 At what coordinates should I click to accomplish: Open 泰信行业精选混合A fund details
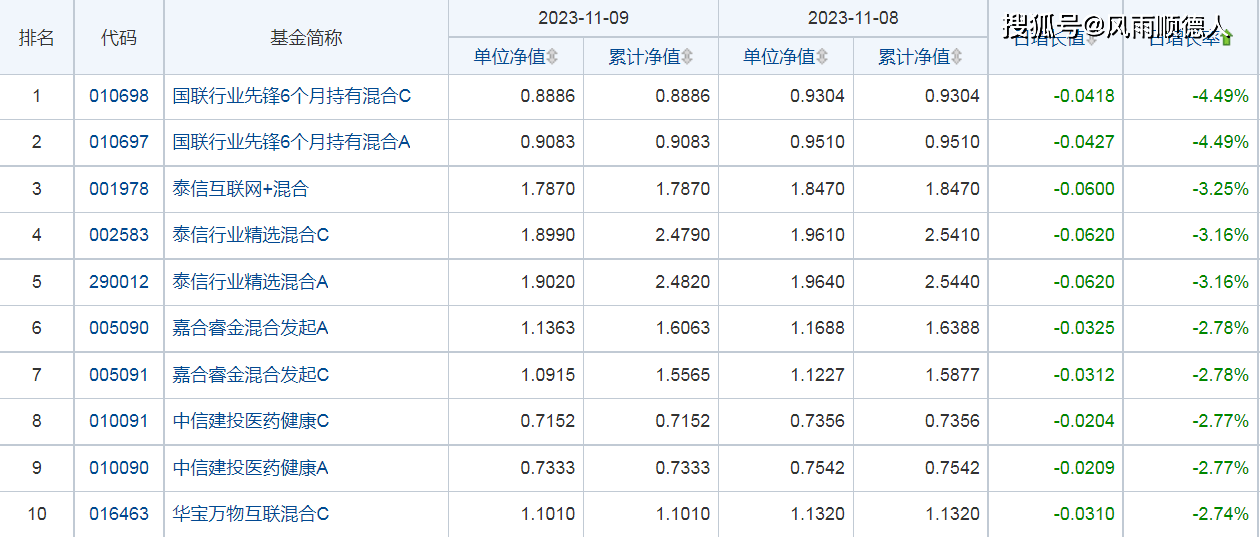[250, 282]
